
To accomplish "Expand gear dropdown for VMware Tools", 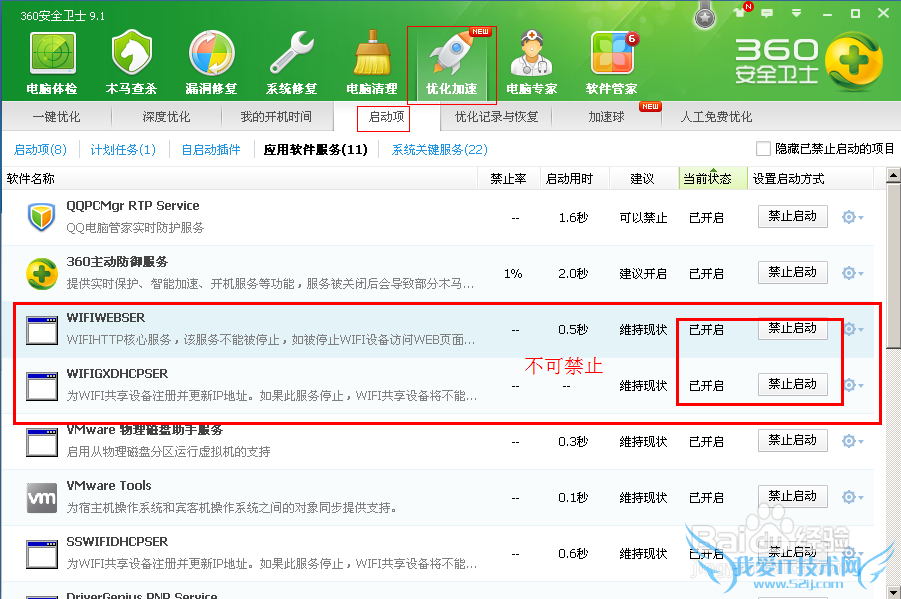I will 853,497.
